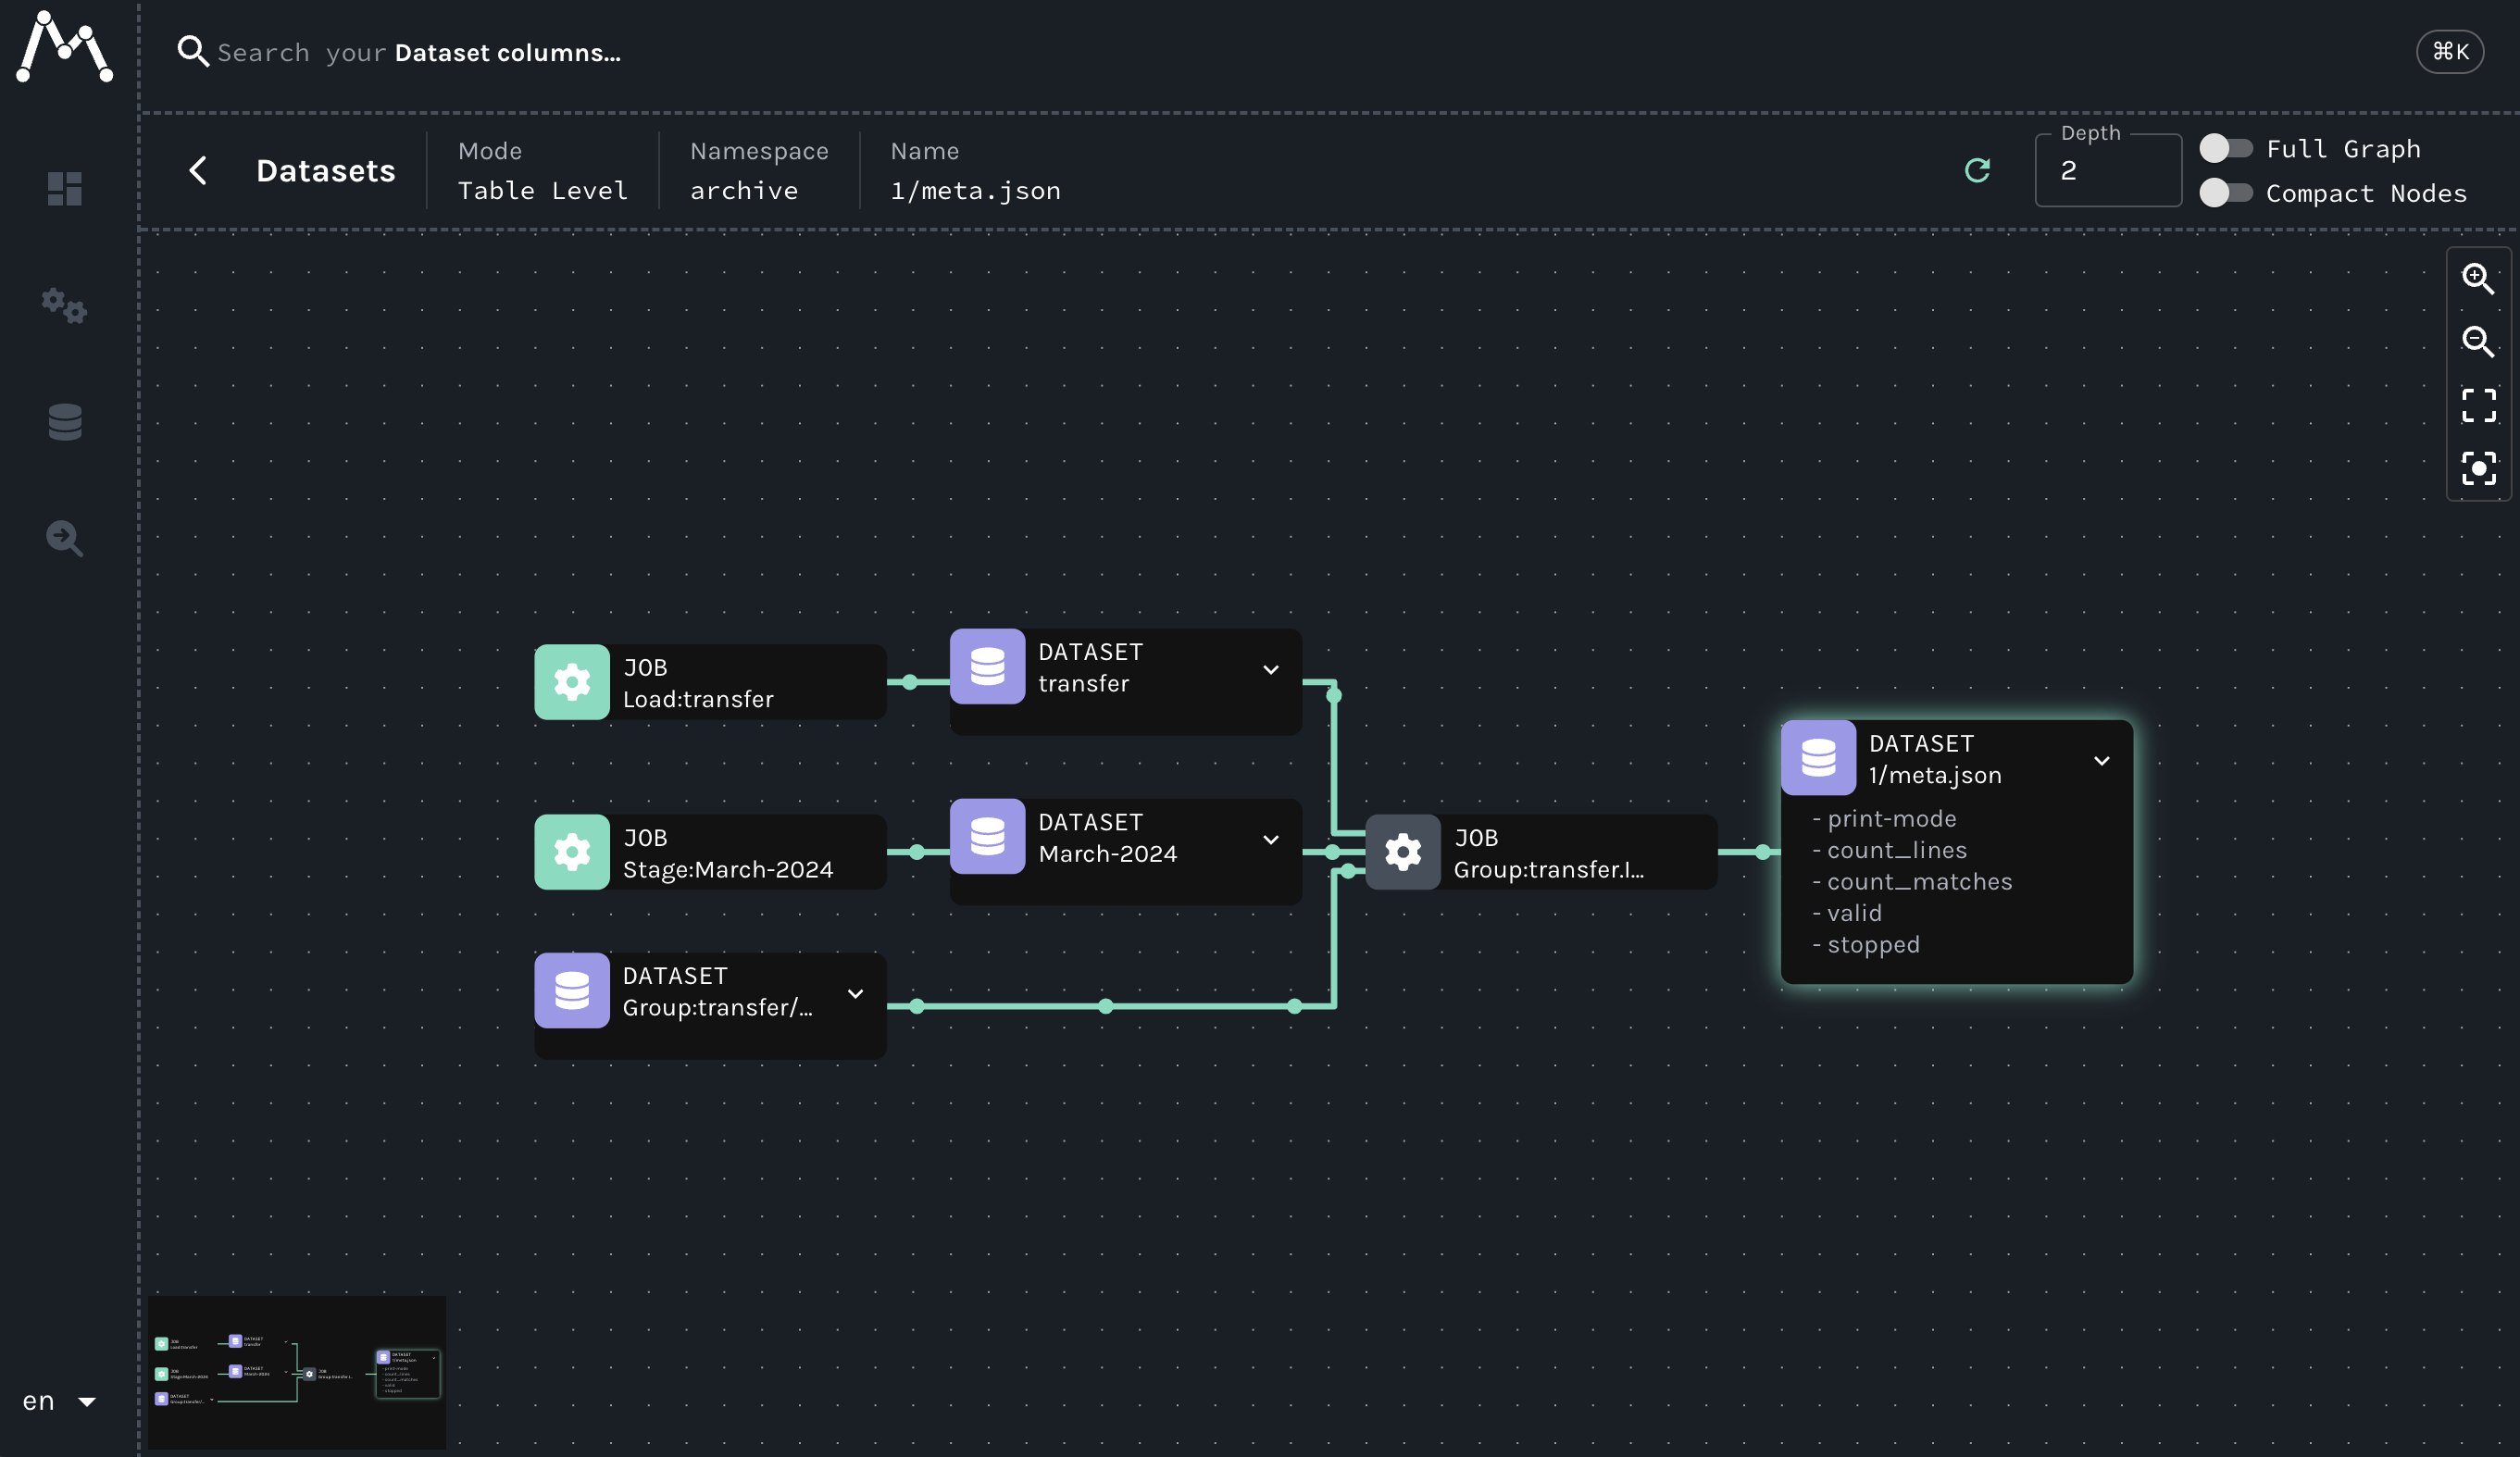
Task: Collapse the 1/meta.json dataset columns
Action: click(2101, 761)
